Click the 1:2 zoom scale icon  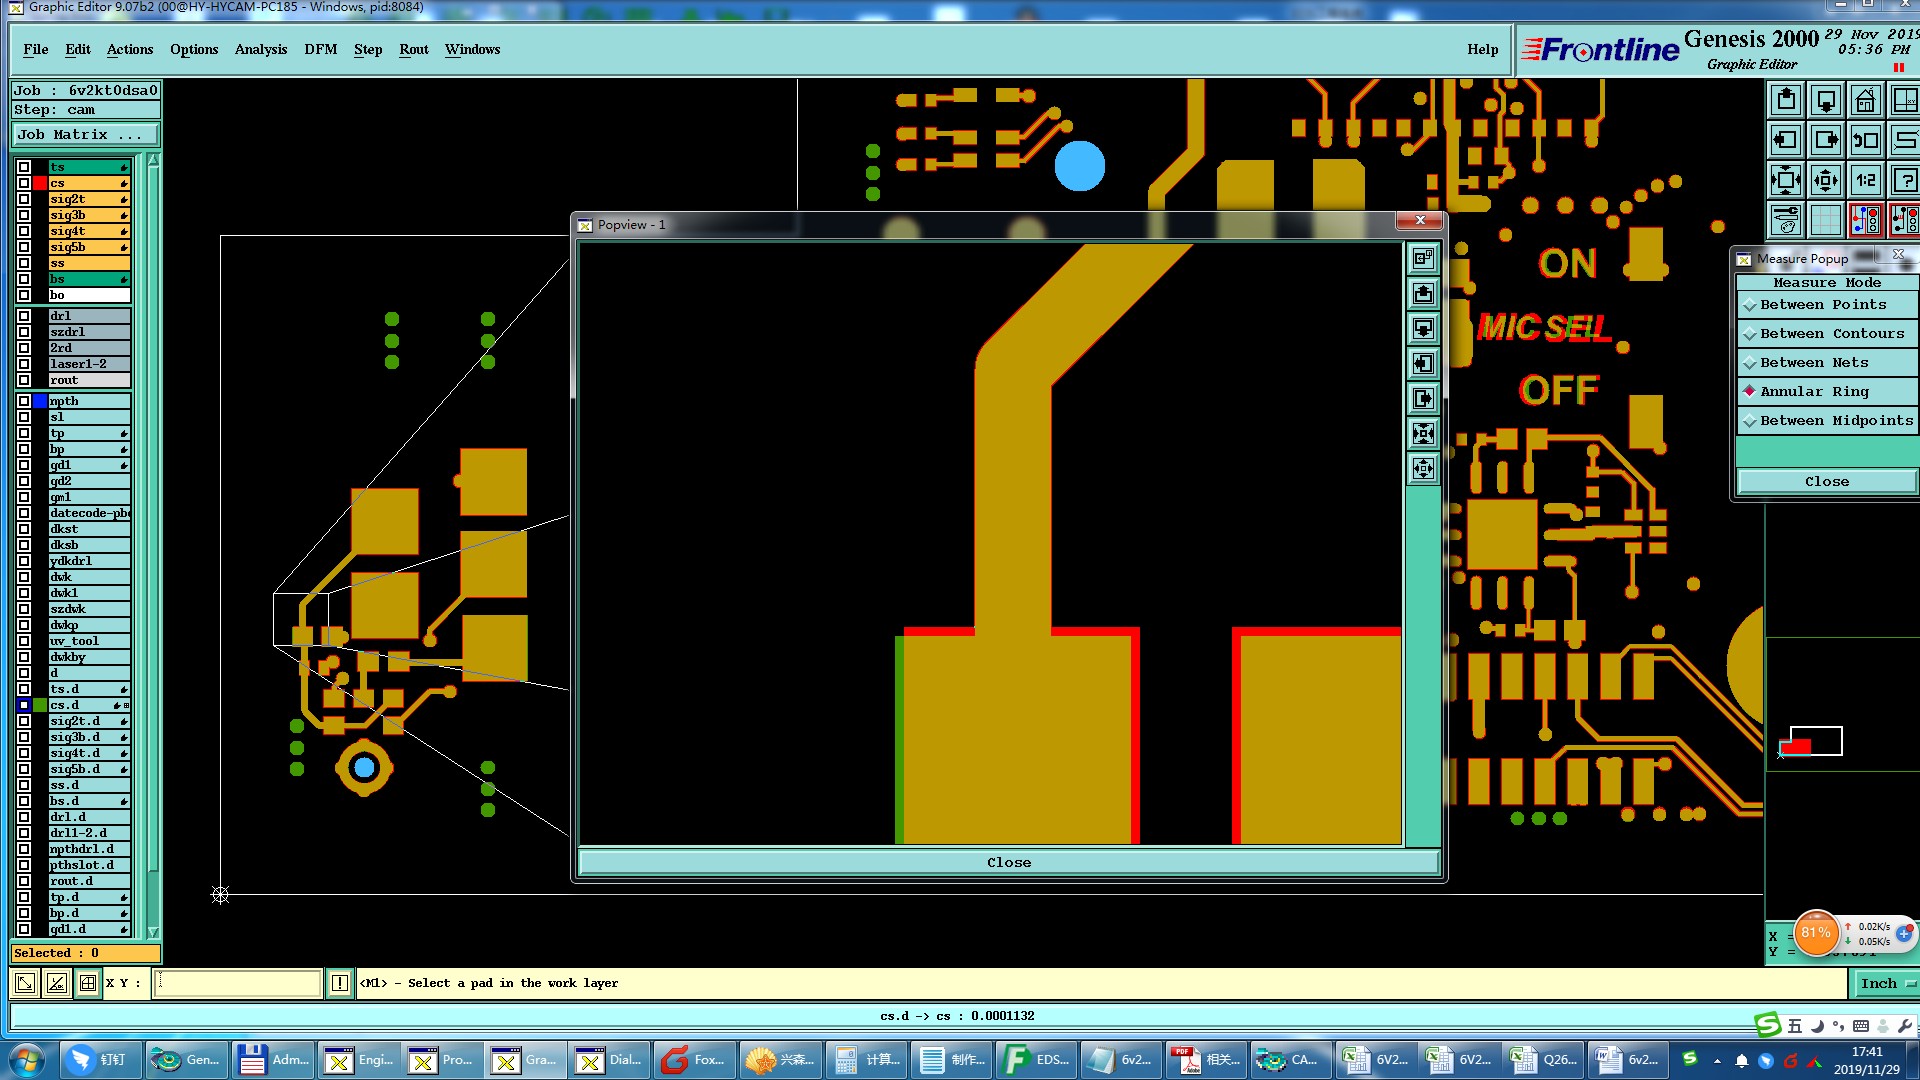click(1865, 180)
